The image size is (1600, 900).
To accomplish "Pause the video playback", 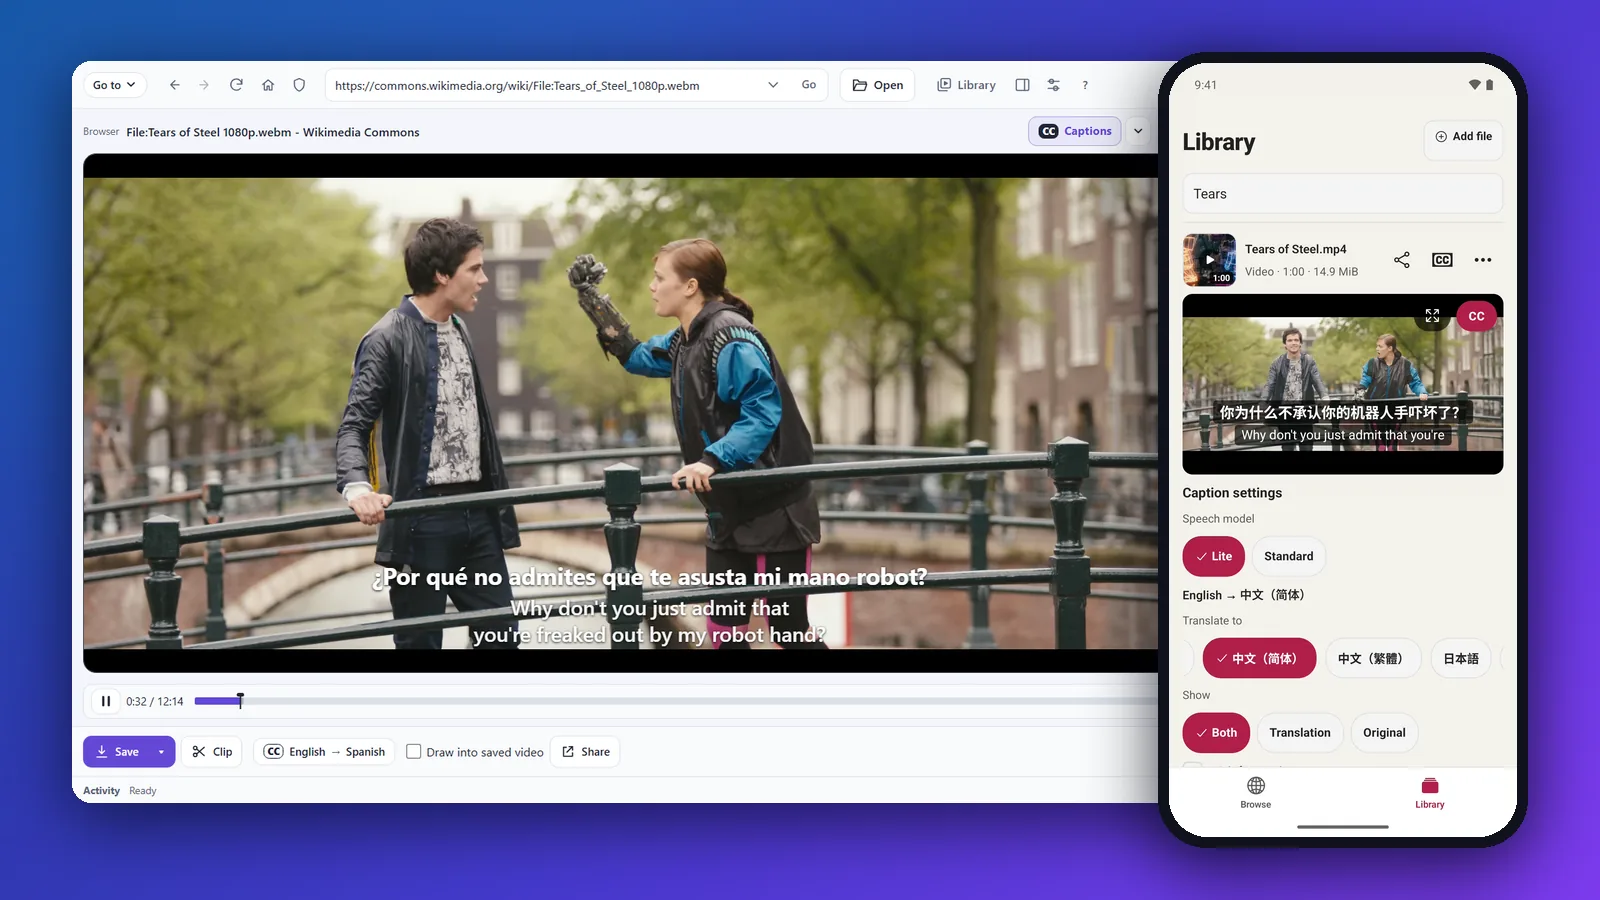I will click(106, 701).
